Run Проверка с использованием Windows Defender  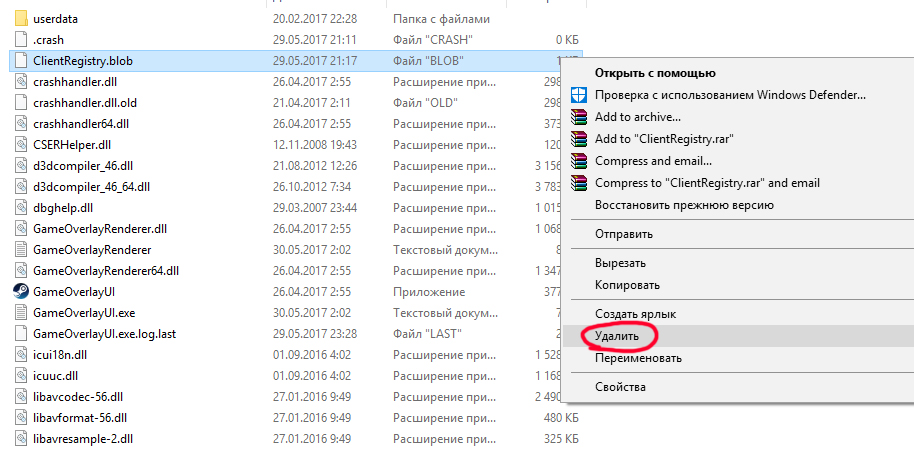tap(730, 95)
